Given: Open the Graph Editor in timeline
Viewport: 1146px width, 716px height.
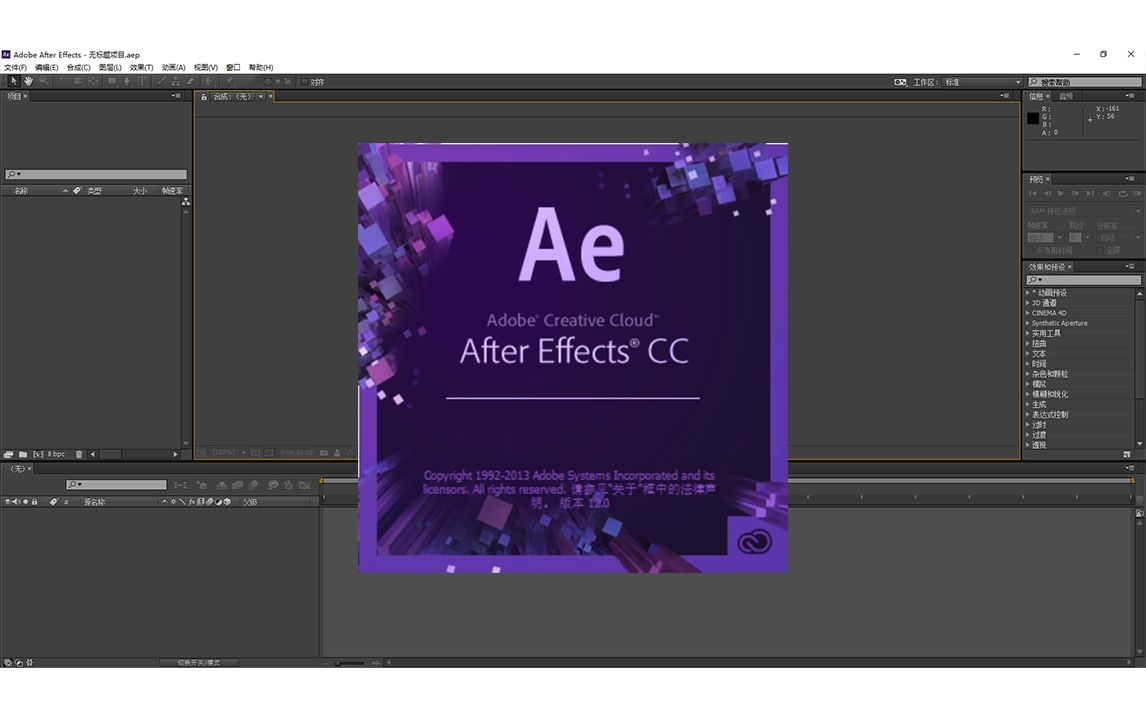Looking at the screenshot, I should (x=305, y=484).
